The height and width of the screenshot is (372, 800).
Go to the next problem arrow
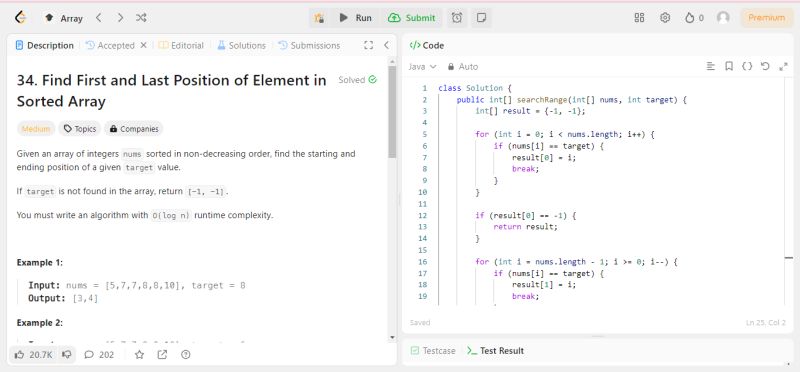pyautogui.click(x=120, y=18)
